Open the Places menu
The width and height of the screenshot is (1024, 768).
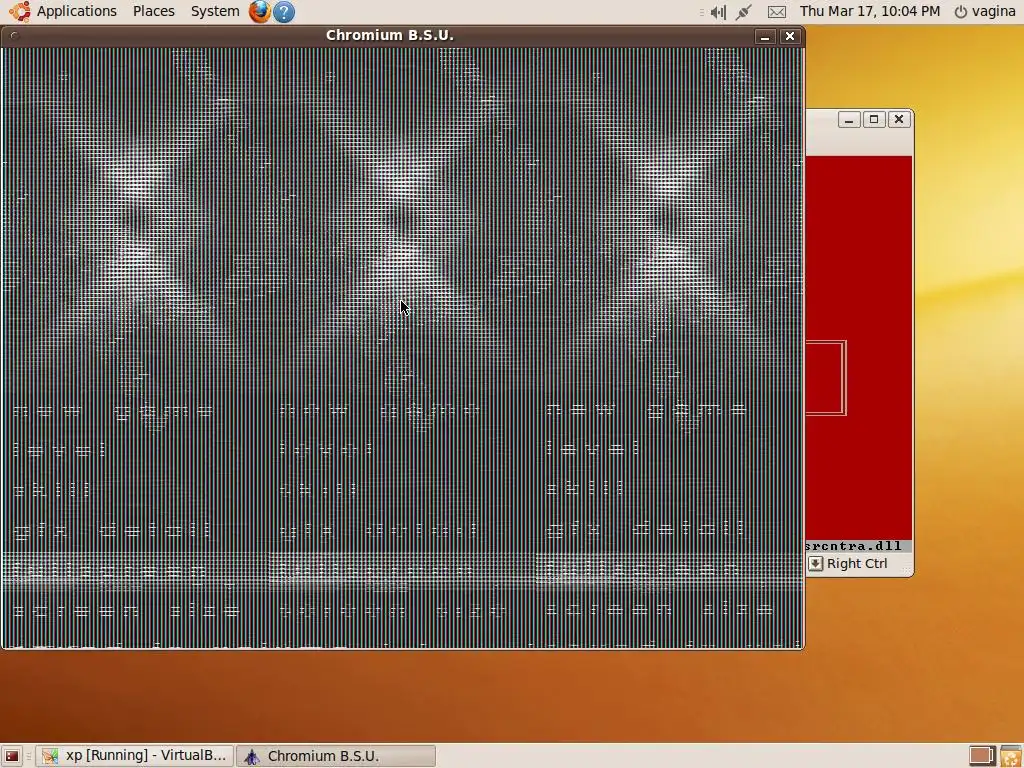point(153,11)
